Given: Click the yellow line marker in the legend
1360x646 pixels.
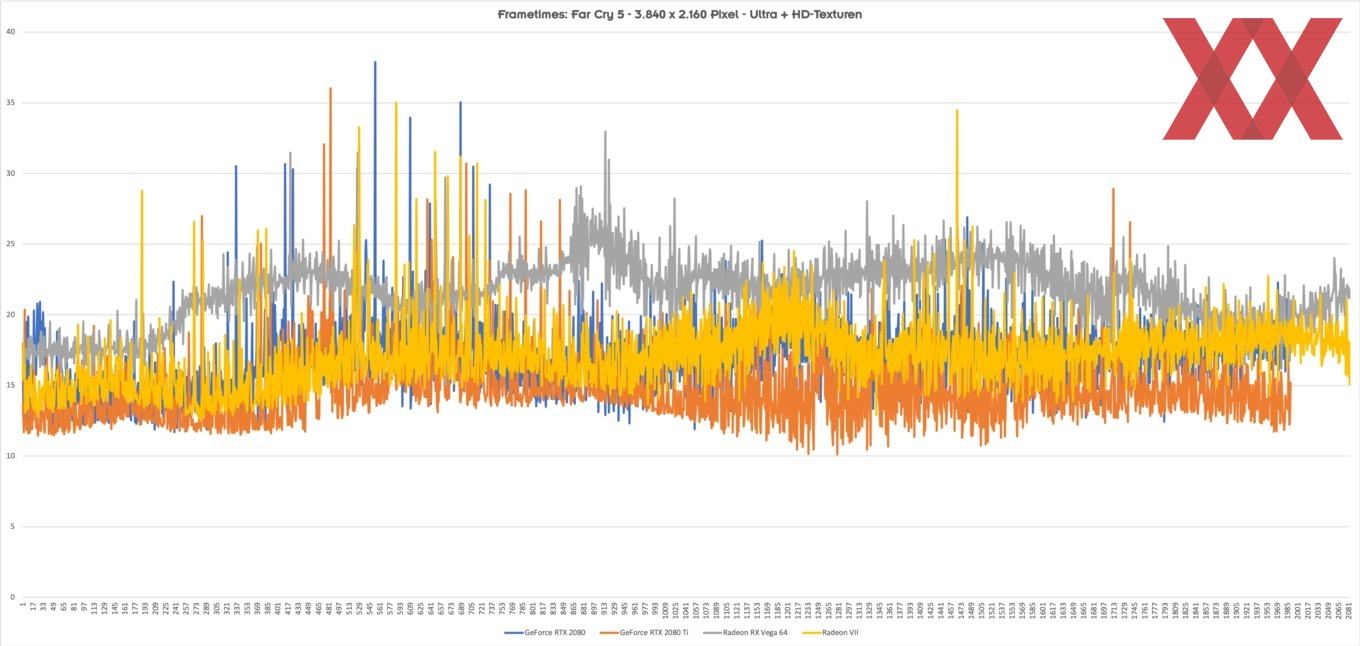Looking at the screenshot, I should pos(811,632).
